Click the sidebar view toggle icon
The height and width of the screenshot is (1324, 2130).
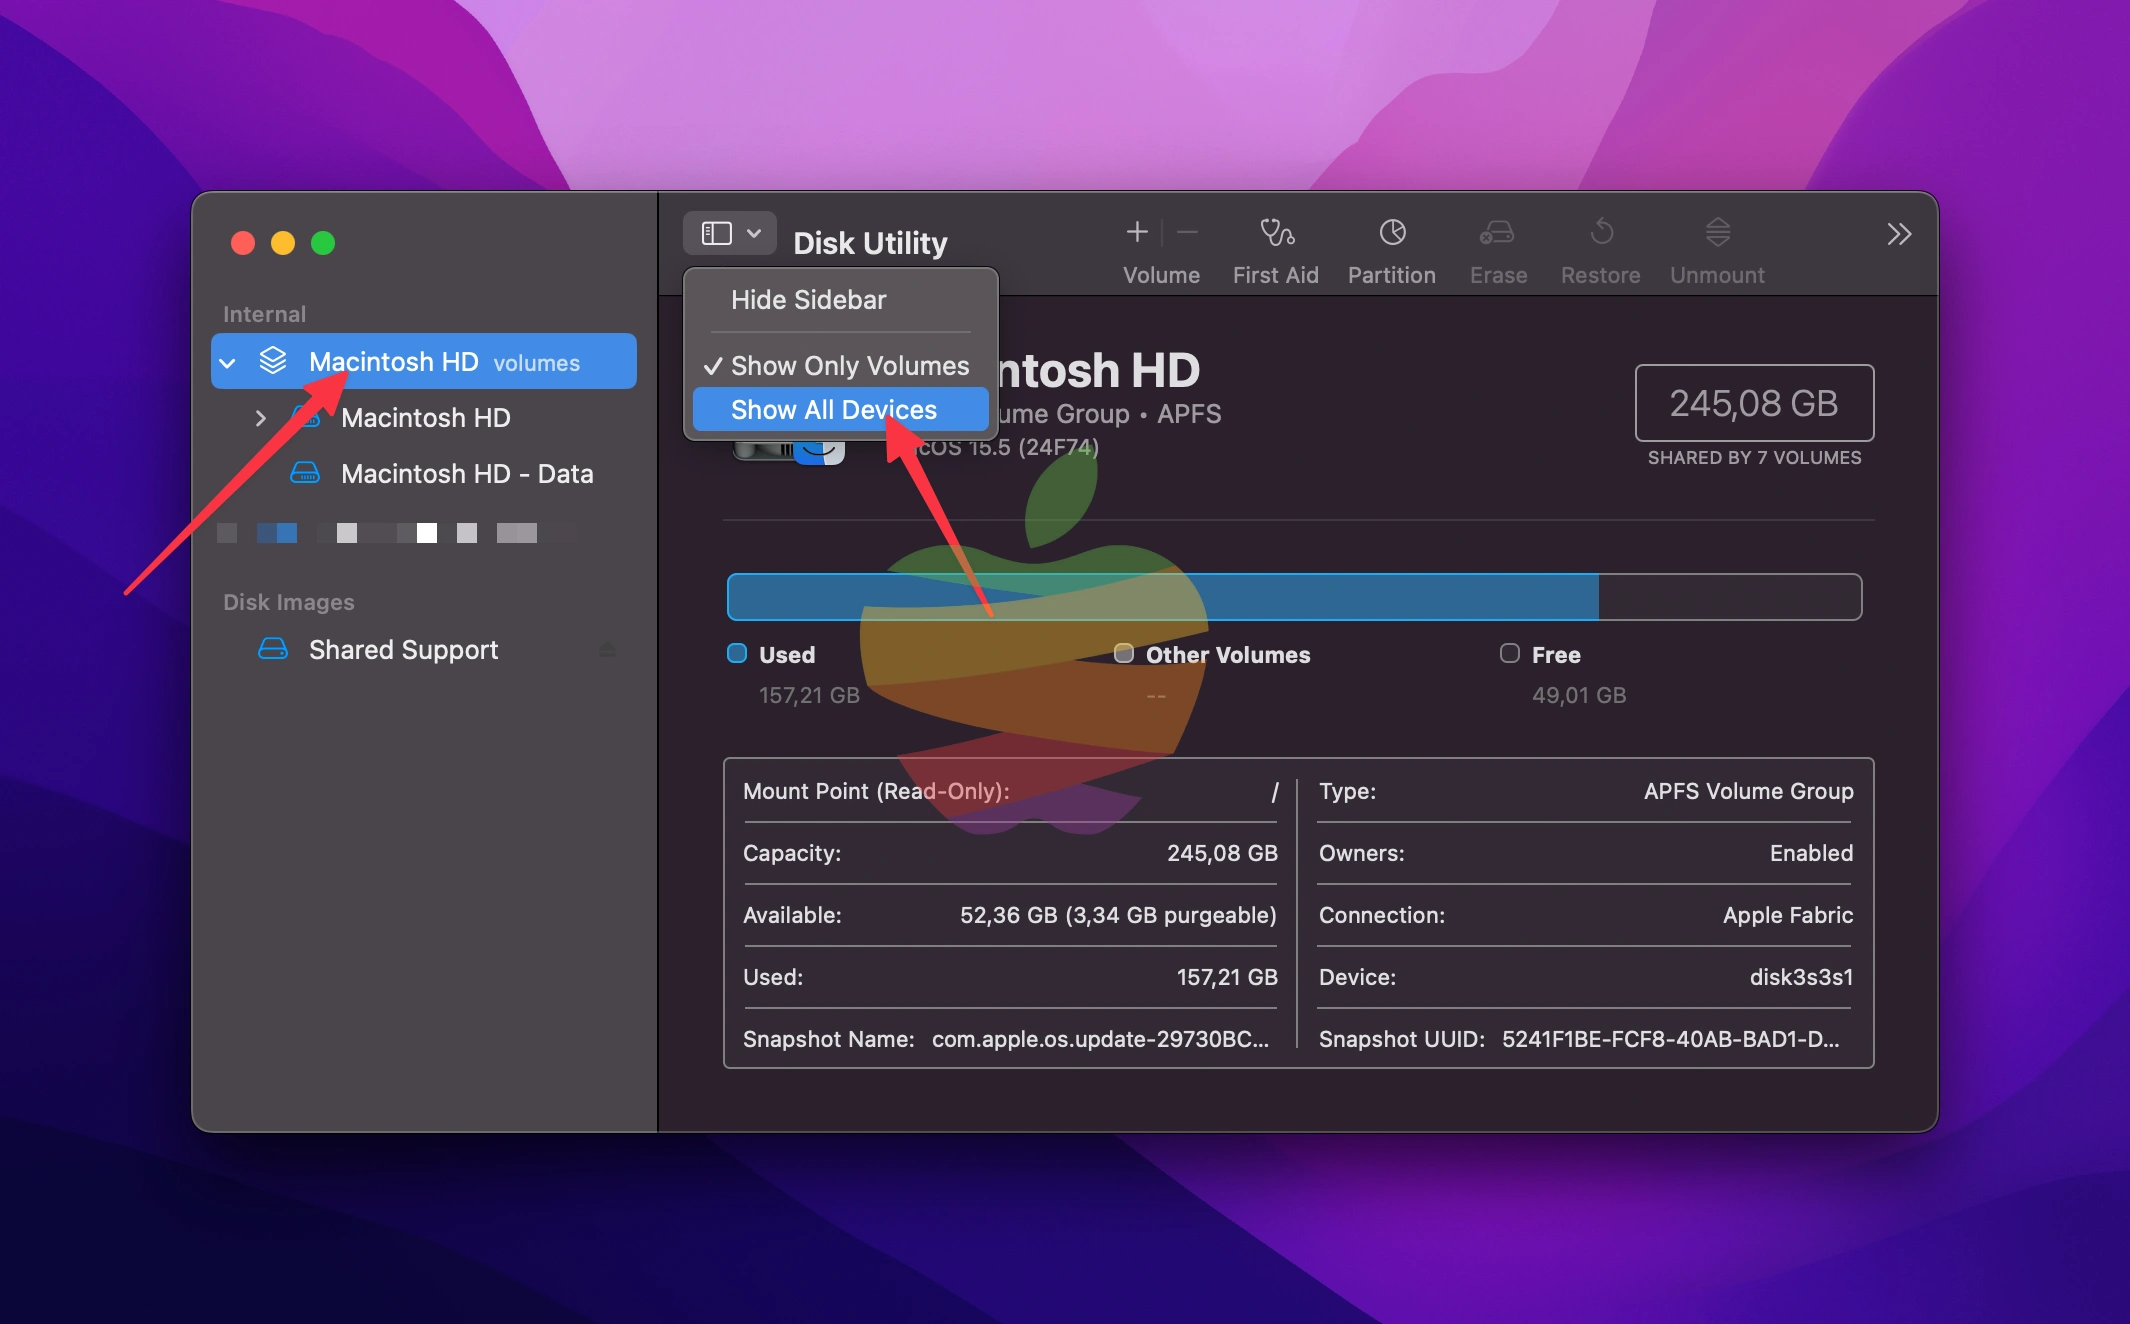point(716,234)
